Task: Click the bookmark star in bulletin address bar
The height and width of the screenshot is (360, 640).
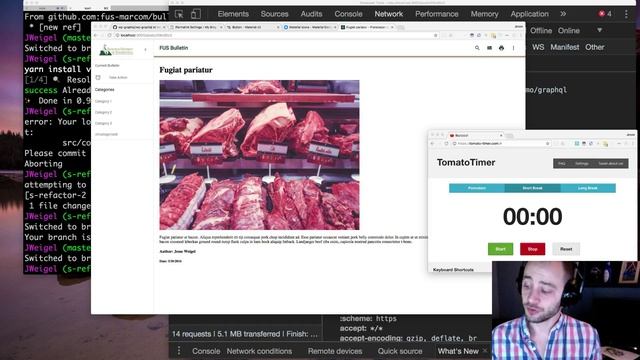Action: (436, 36)
